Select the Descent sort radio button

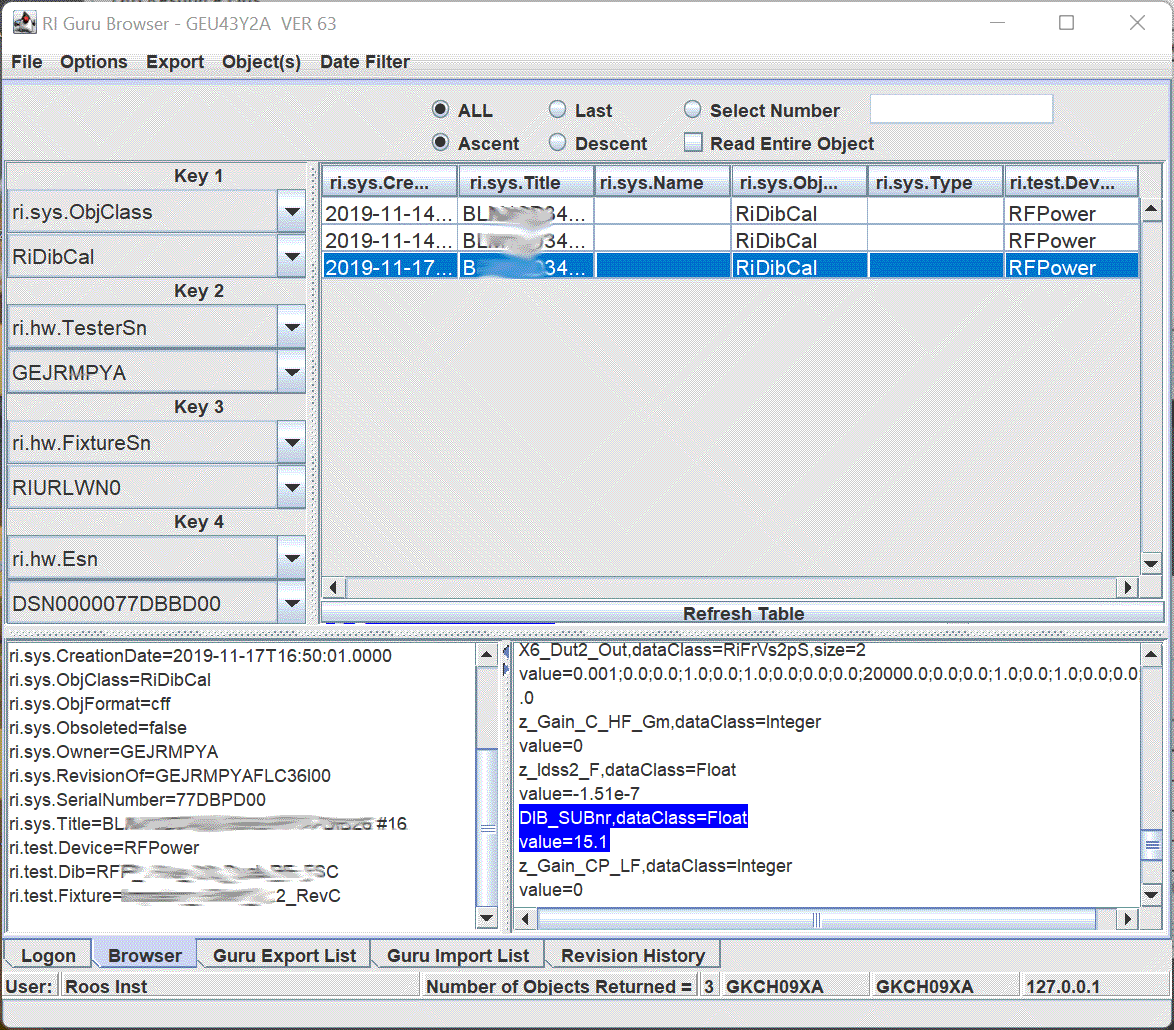pos(557,142)
